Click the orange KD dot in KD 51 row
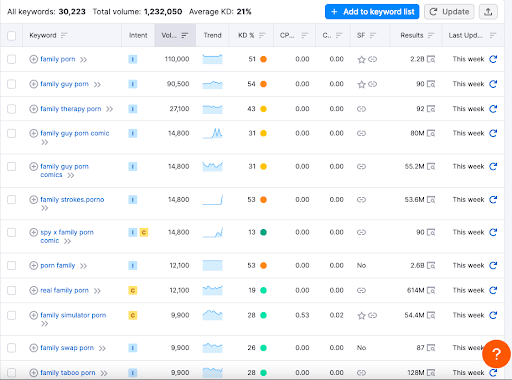Image resolution: width=512 pixels, height=380 pixels. (263, 59)
